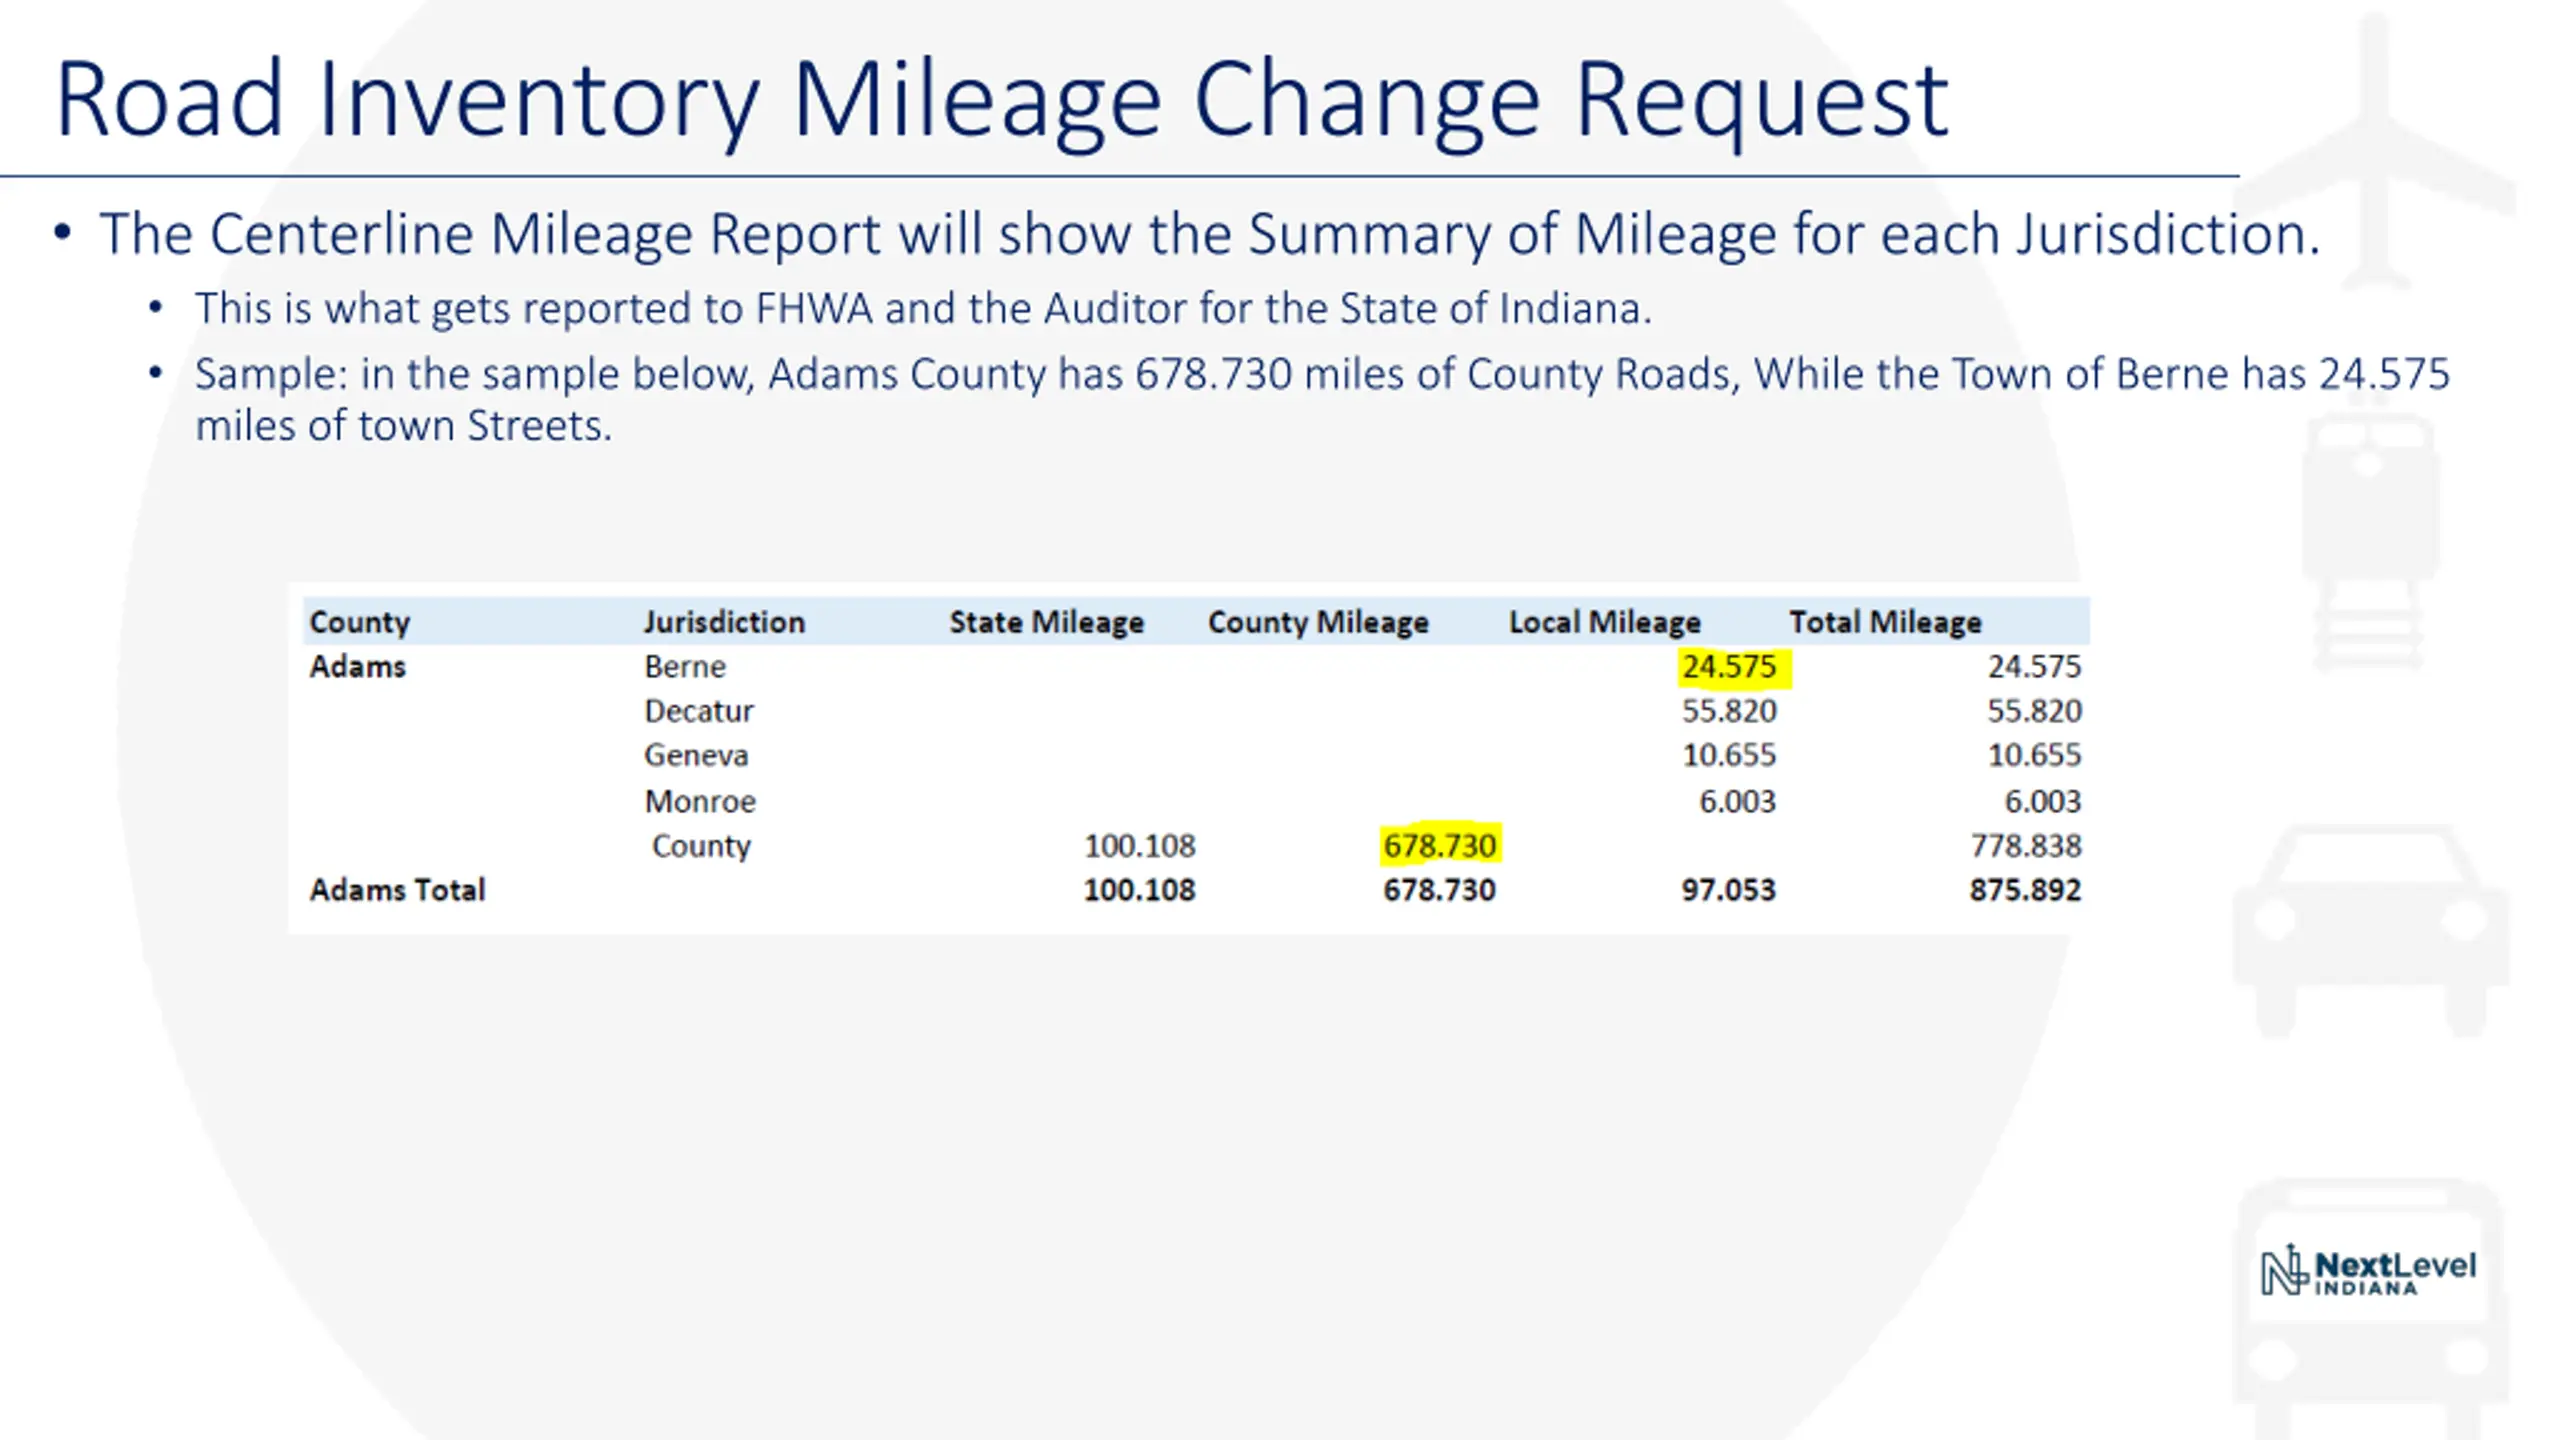Click County row state mileage 100.108
Image resolution: width=2560 pixels, height=1440 pixels.
click(x=1140, y=846)
